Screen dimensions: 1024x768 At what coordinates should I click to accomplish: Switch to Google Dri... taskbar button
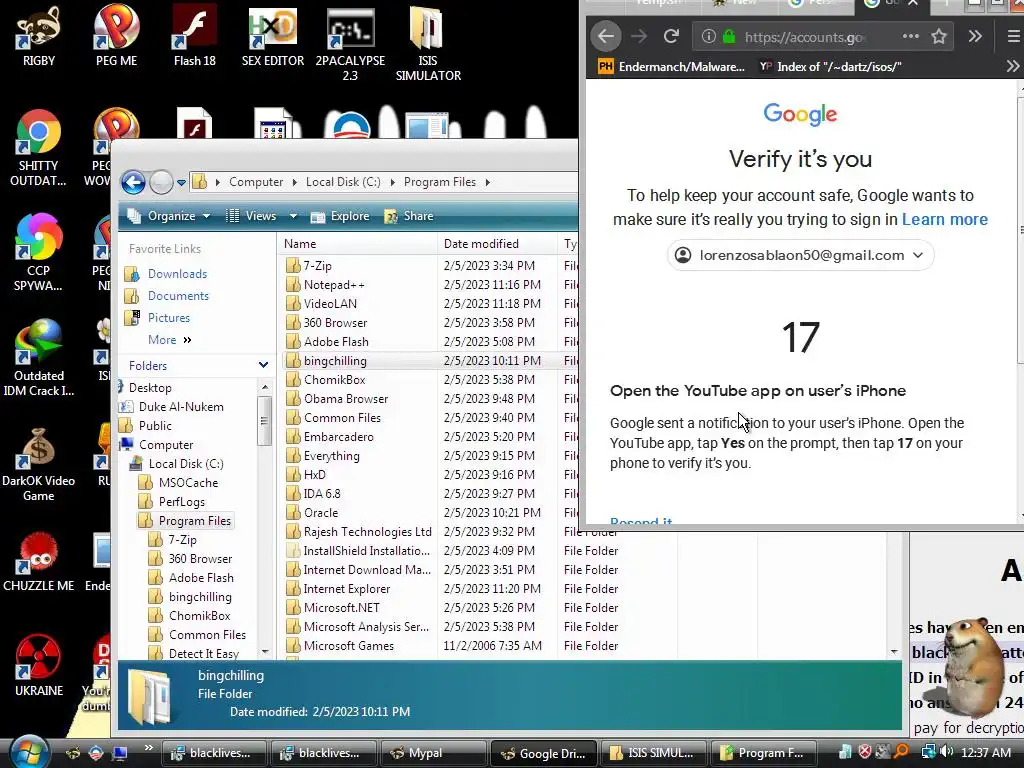(x=543, y=753)
